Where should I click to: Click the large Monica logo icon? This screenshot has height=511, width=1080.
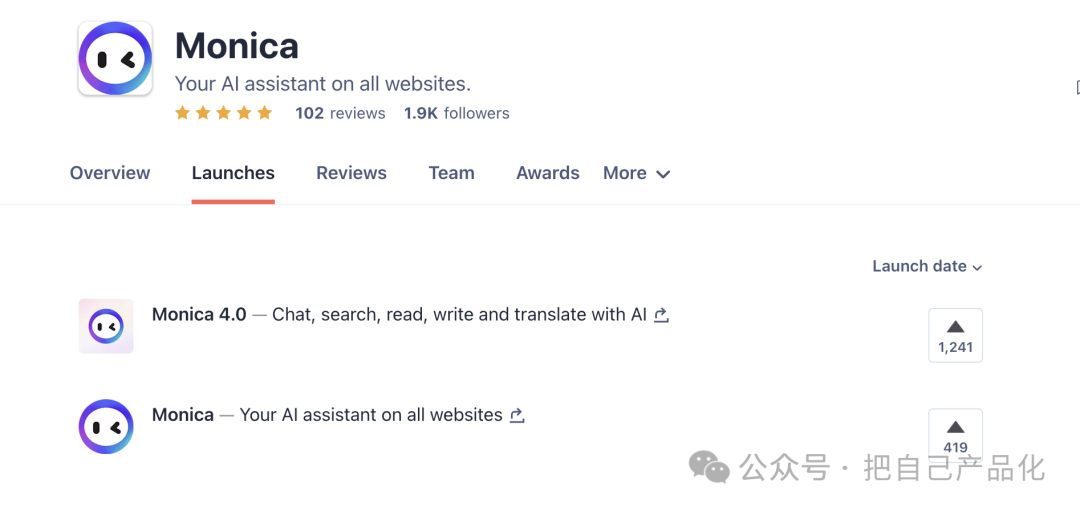pos(115,59)
